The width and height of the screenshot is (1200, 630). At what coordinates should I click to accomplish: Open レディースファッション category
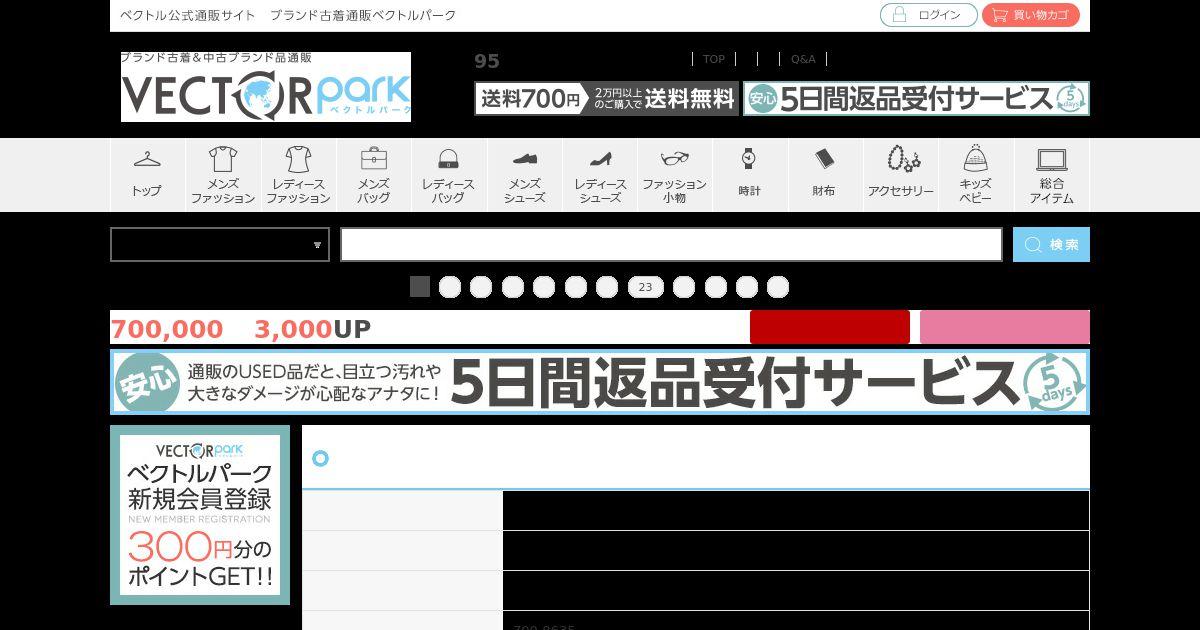[x=298, y=175]
